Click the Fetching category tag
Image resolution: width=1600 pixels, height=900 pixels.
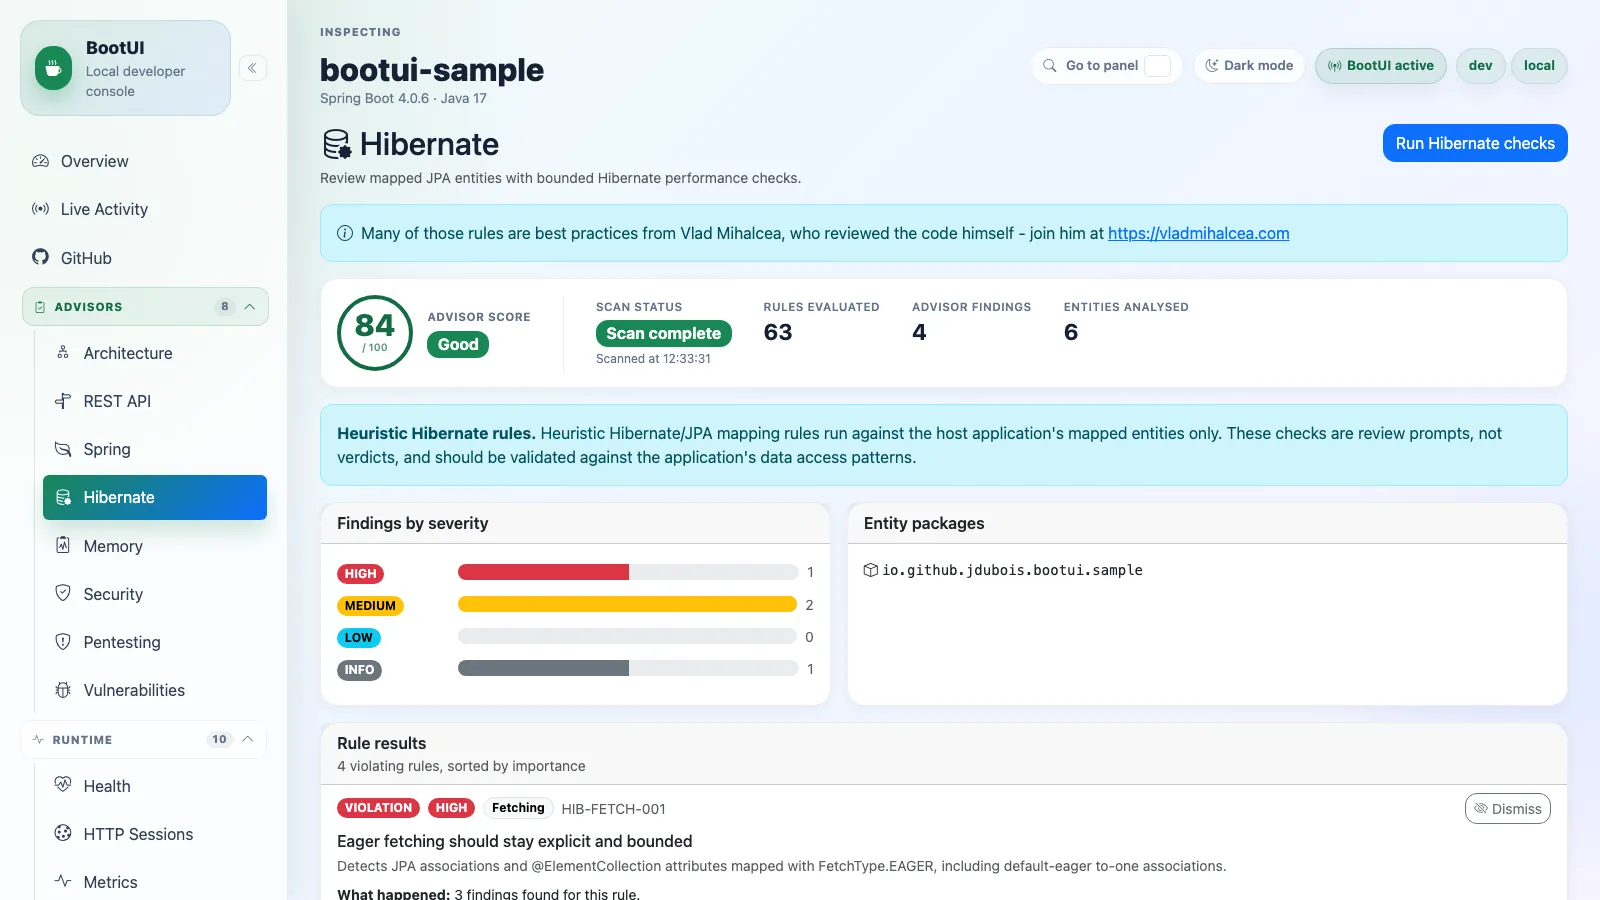(518, 808)
